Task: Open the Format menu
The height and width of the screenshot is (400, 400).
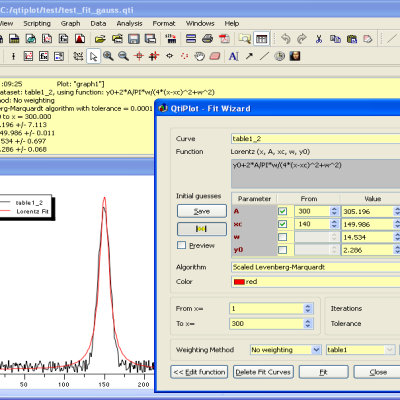Action: point(164,23)
